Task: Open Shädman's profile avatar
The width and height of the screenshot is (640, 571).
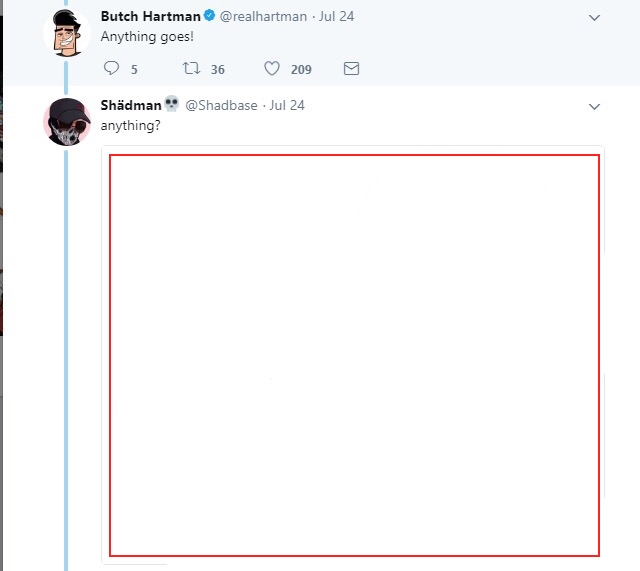Action: click(x=66, y=122)
